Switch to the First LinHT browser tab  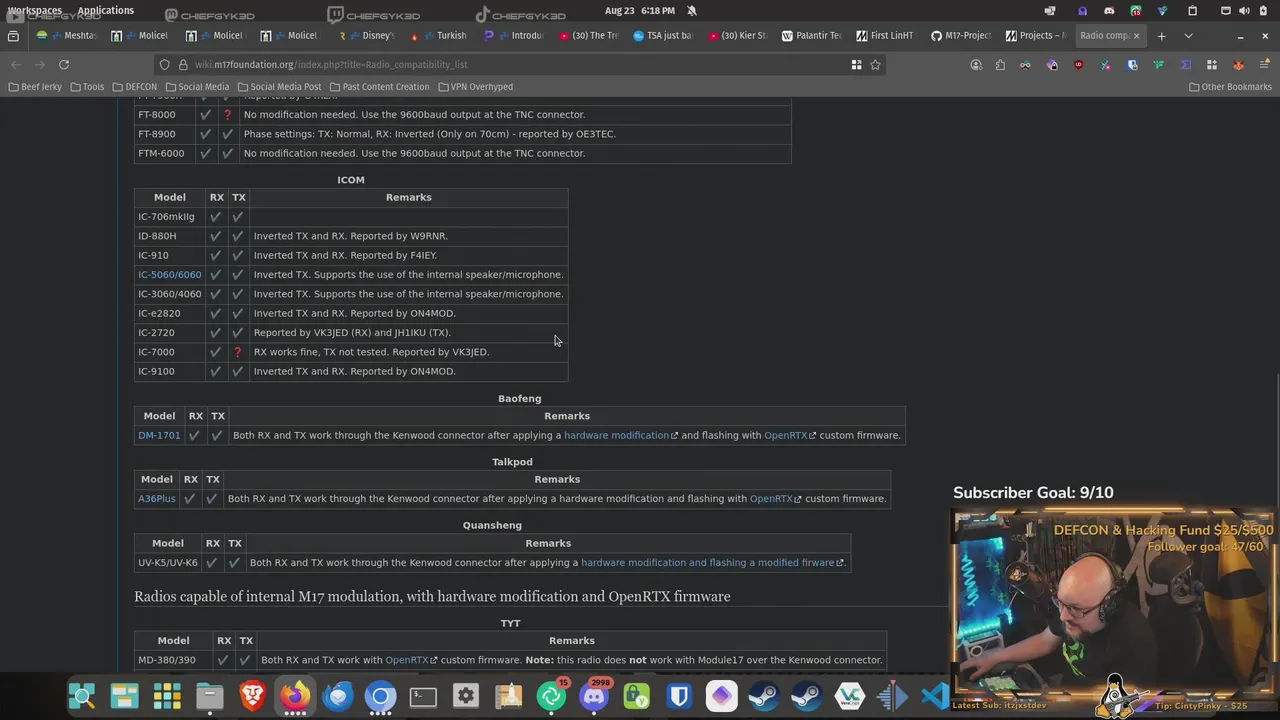pos(885,36)
